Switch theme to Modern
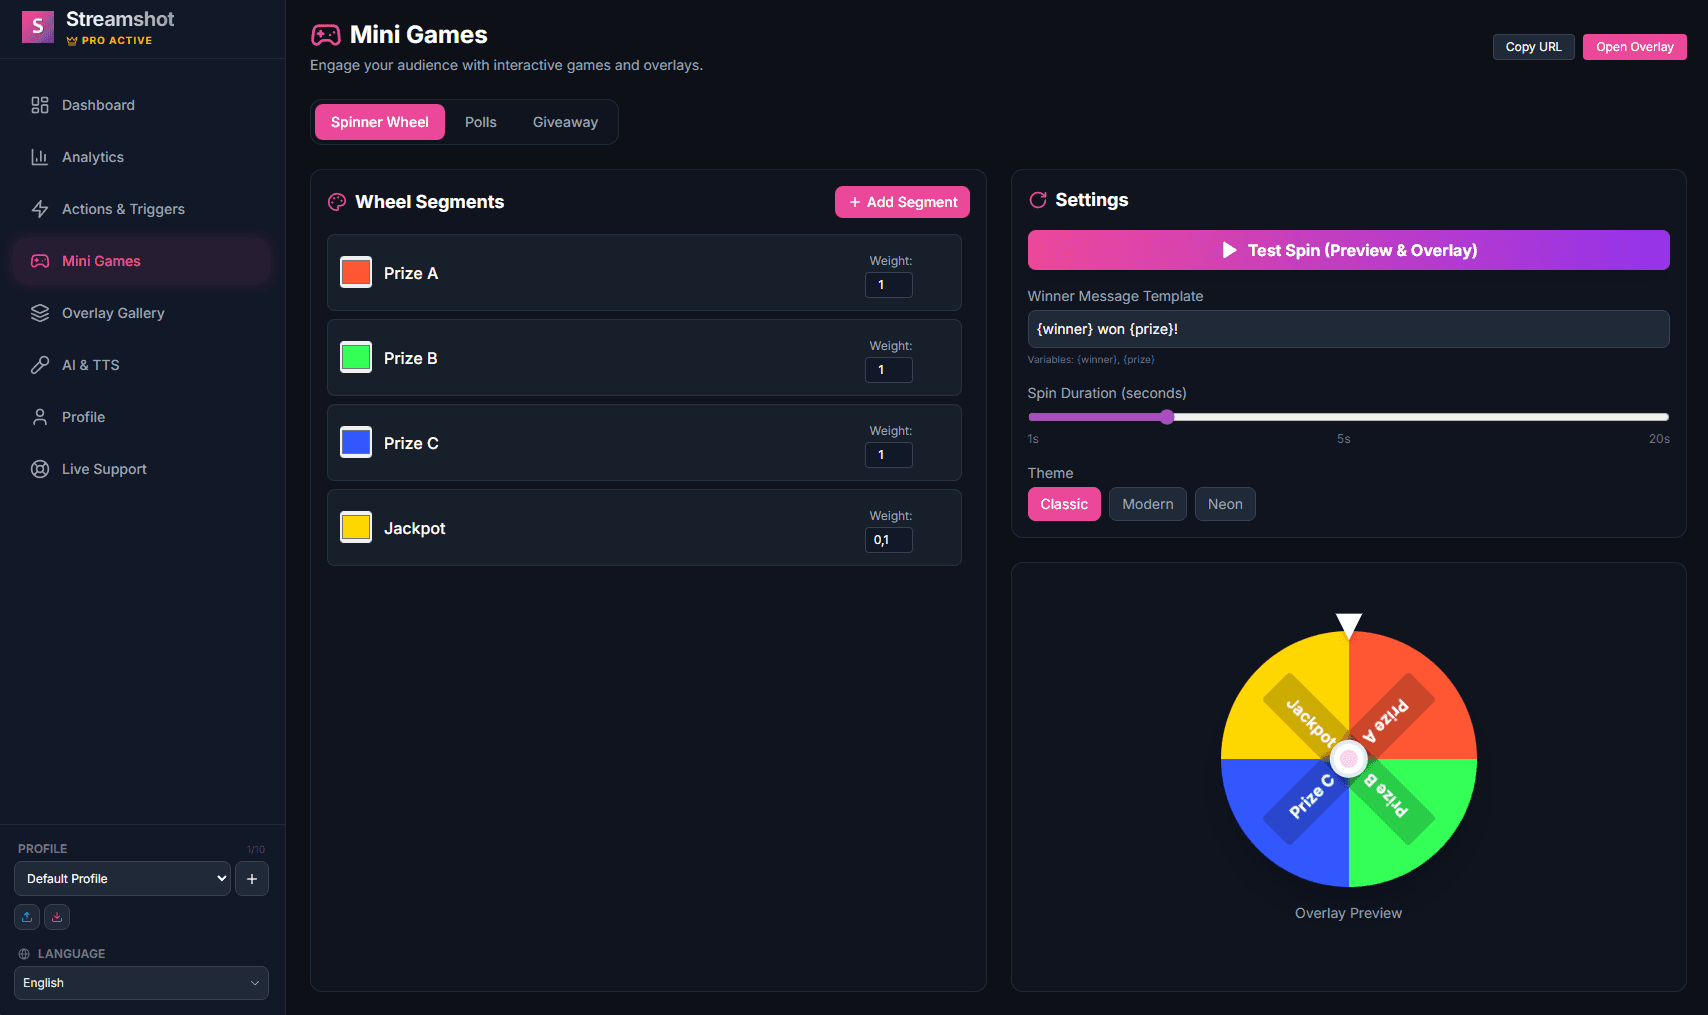Viewport: 1708px width, 1015px height. pyautogui.click(x=1147, y=504)
